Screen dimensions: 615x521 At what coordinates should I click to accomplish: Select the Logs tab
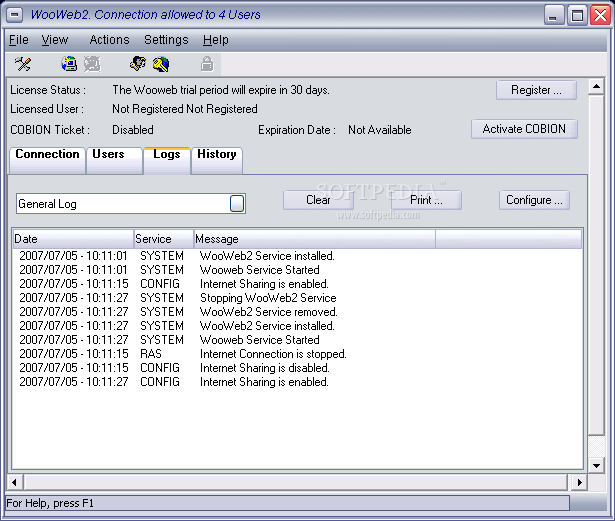point(167,160)
